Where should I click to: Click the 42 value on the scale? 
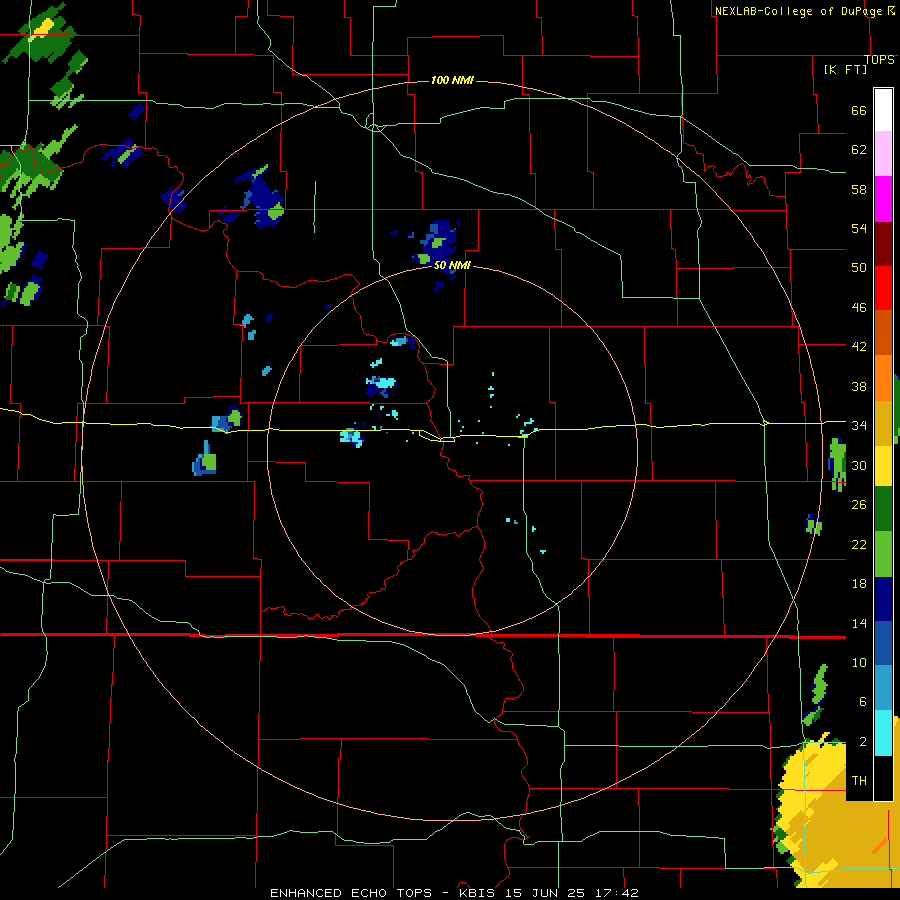pyautogui.click(x=859, y=346)
